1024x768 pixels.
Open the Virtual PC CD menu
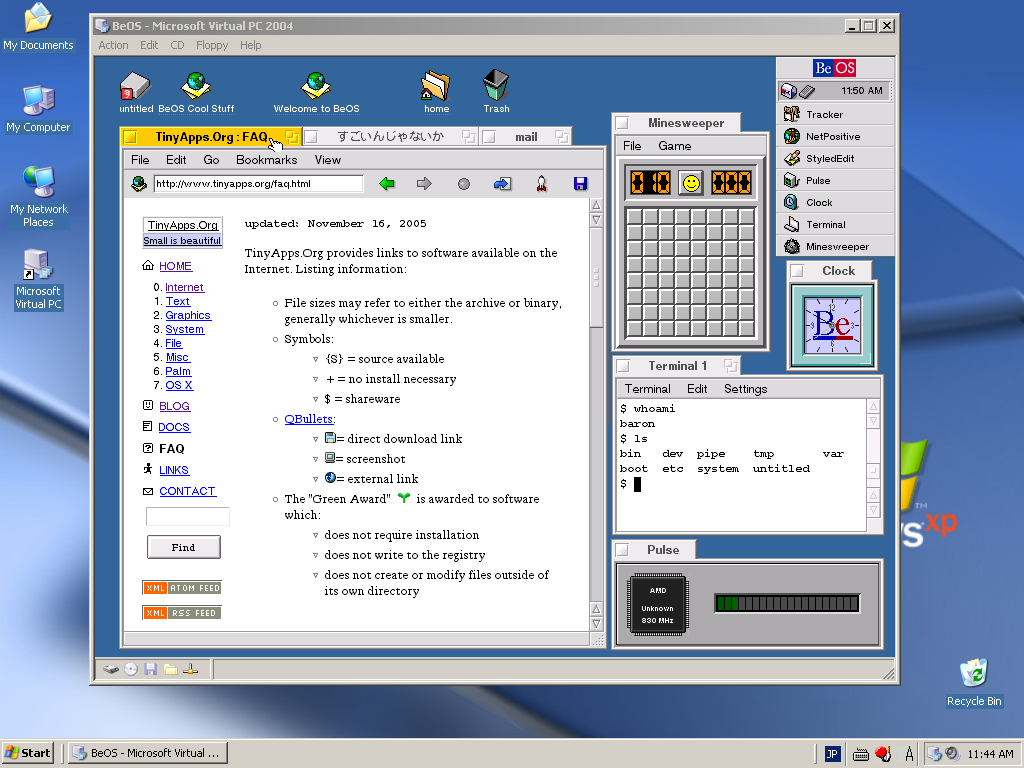click(x=177, y=45)
